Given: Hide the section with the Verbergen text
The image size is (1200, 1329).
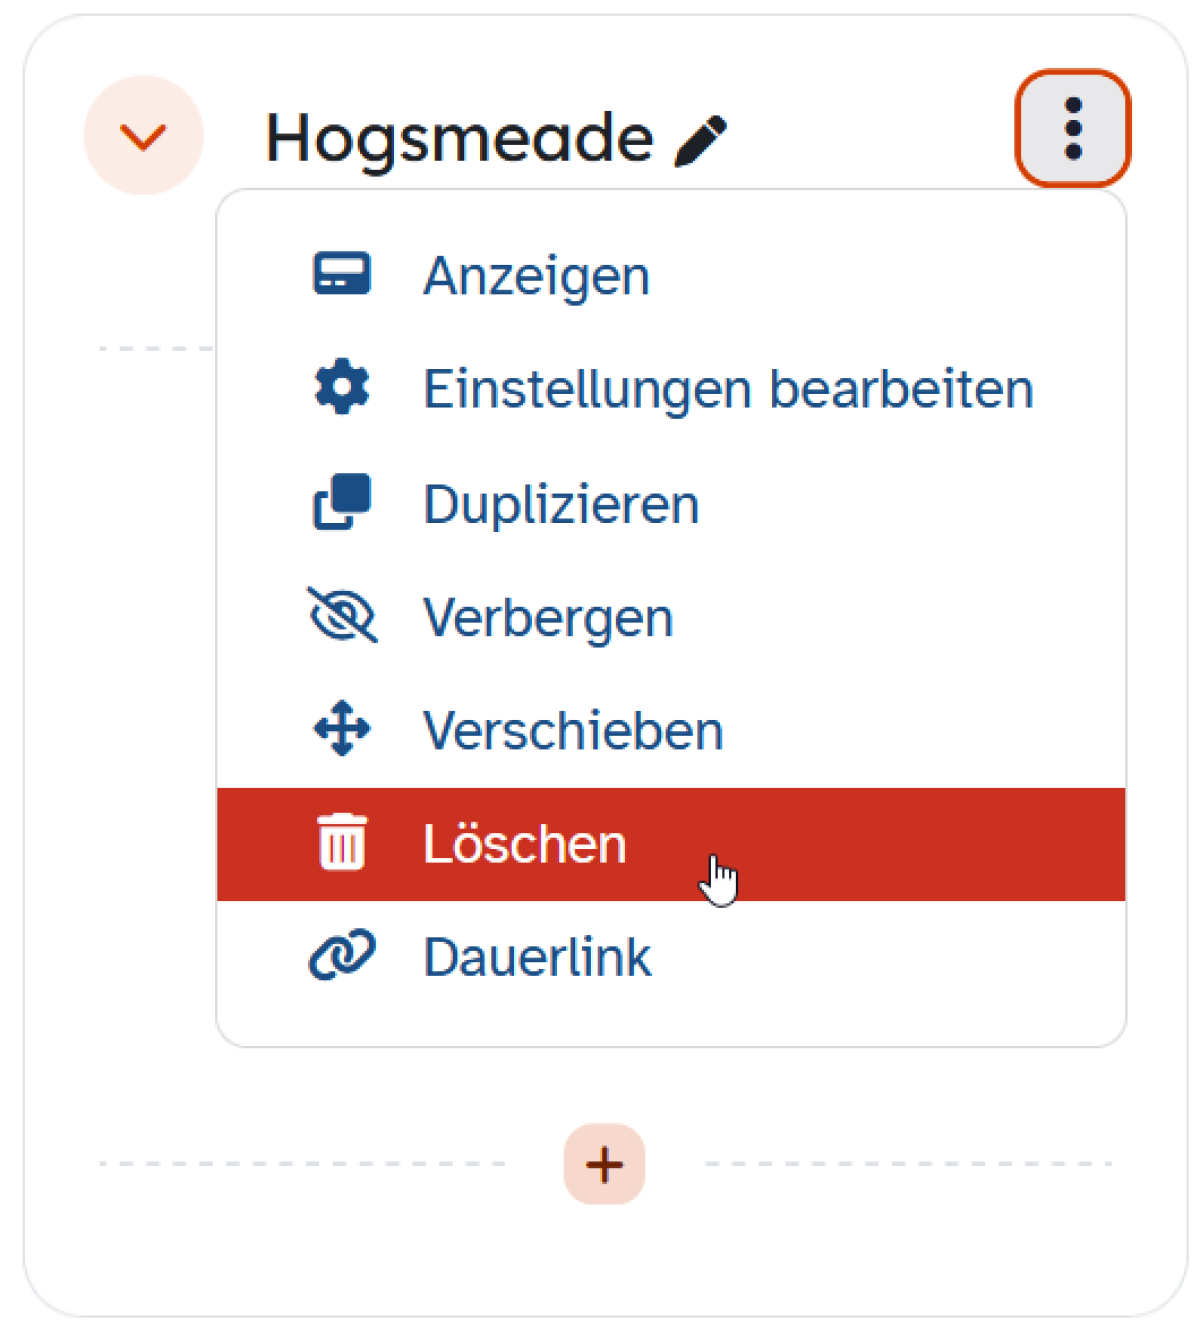Looking at the screenshot, I should click(548, 618).
